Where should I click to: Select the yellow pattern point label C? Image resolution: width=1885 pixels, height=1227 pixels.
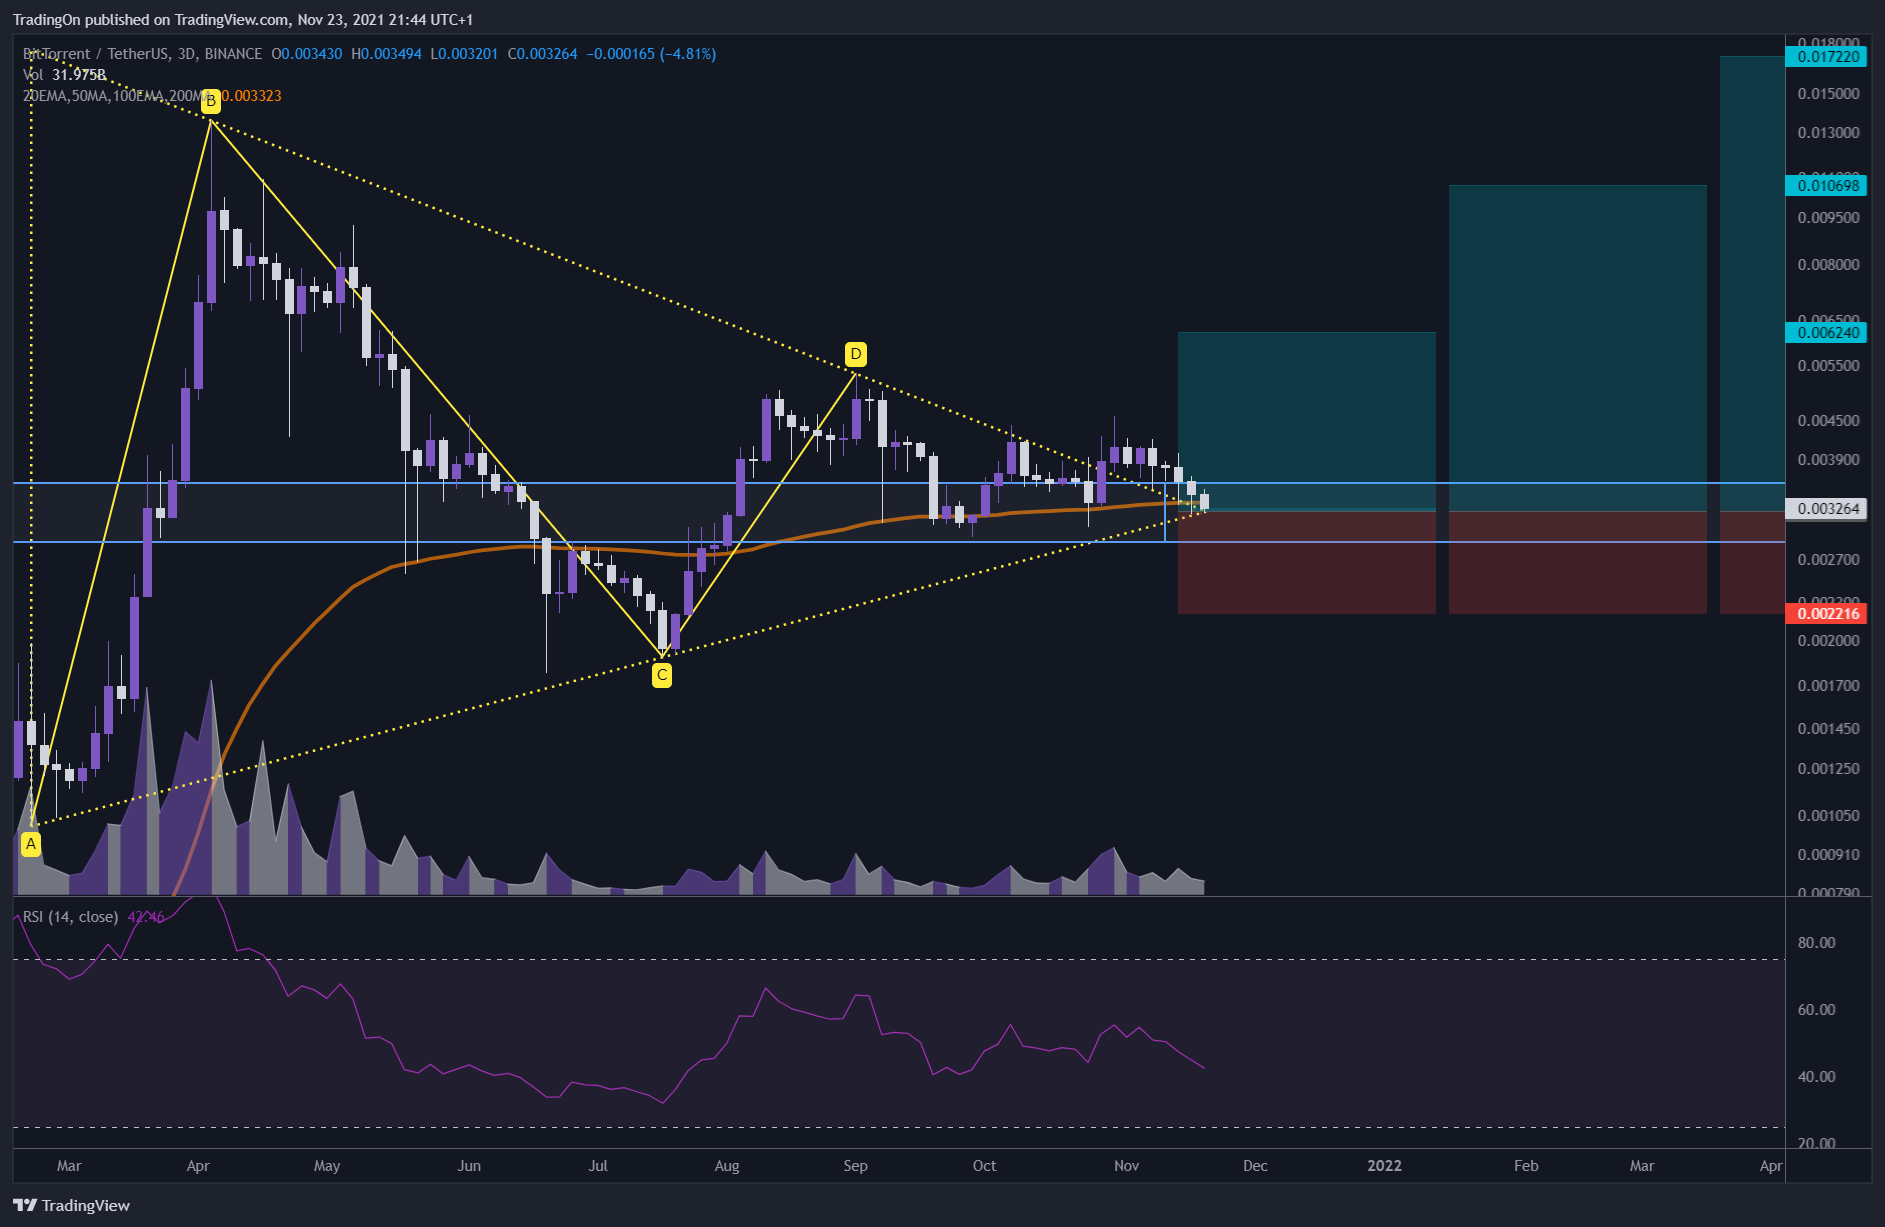coord(662,675)
